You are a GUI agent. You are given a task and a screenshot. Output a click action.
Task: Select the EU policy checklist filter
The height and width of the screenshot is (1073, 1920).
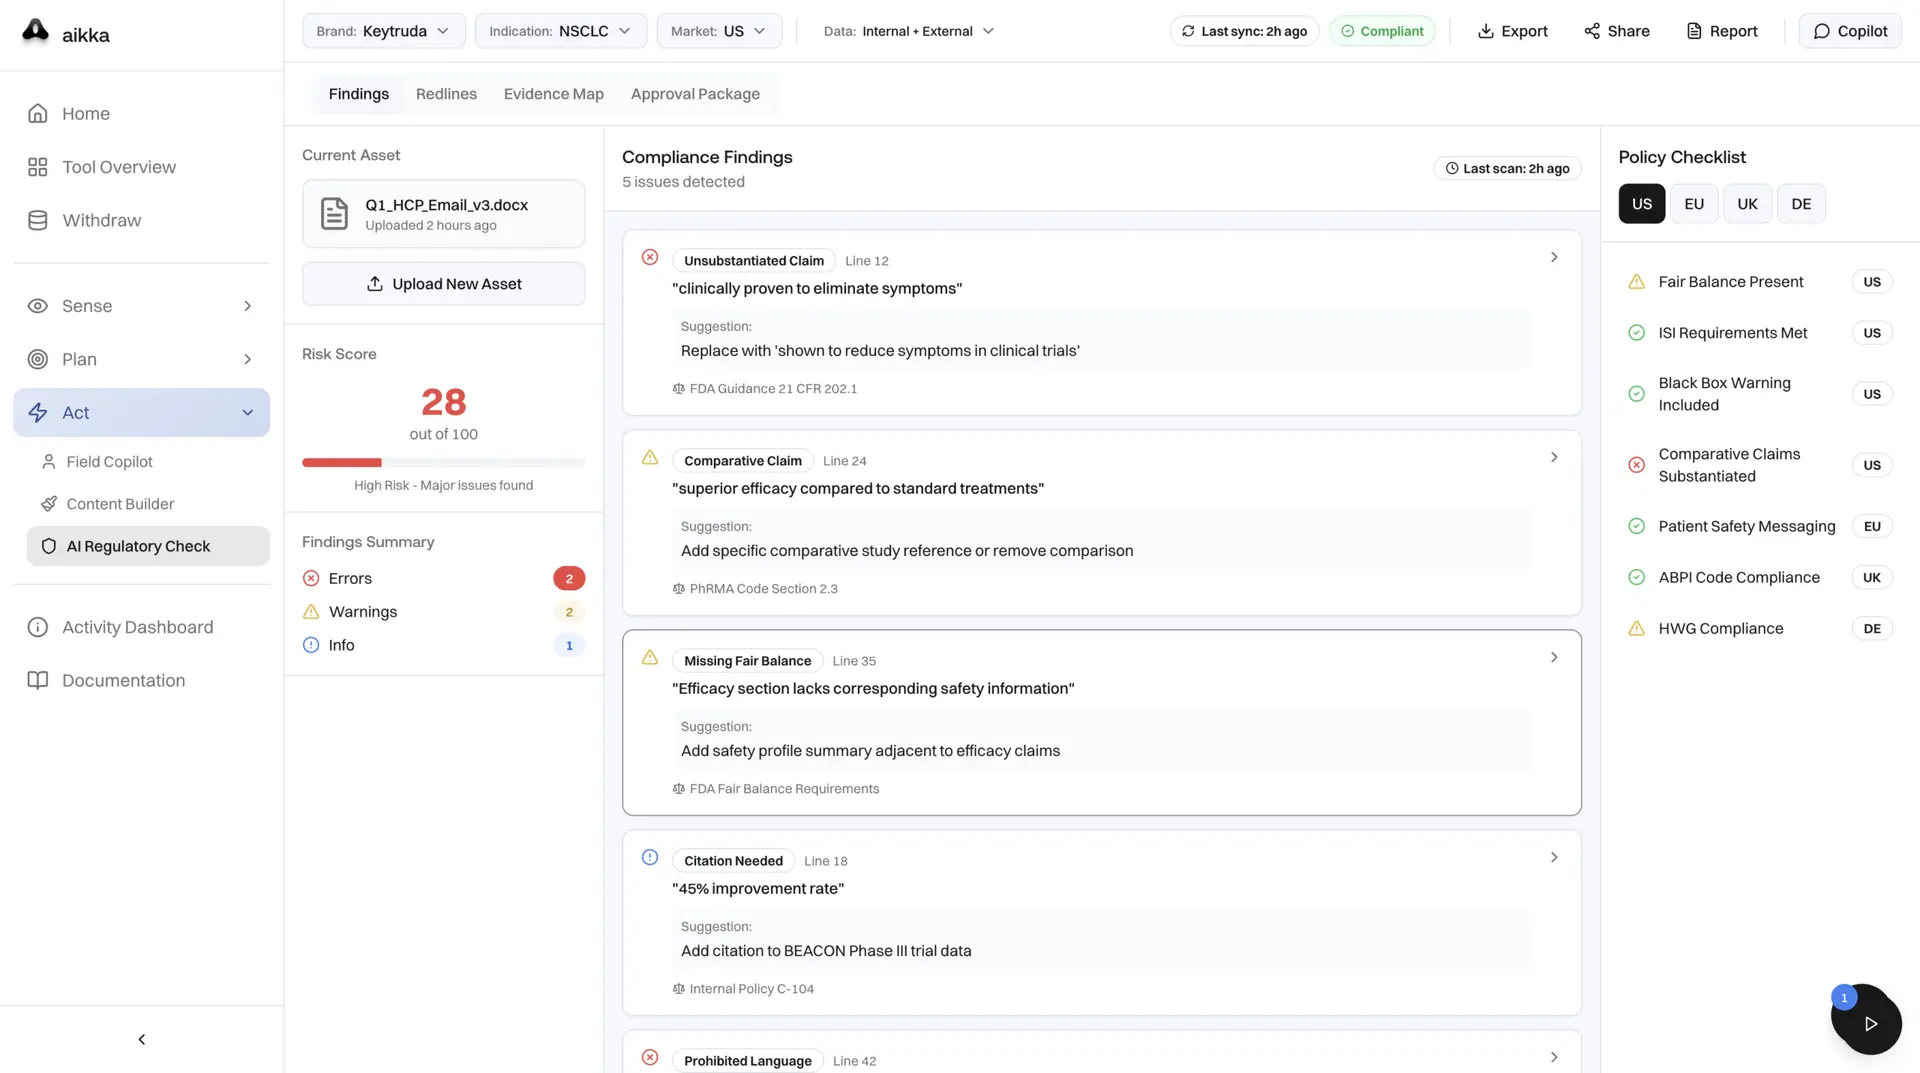[1693, 204]
